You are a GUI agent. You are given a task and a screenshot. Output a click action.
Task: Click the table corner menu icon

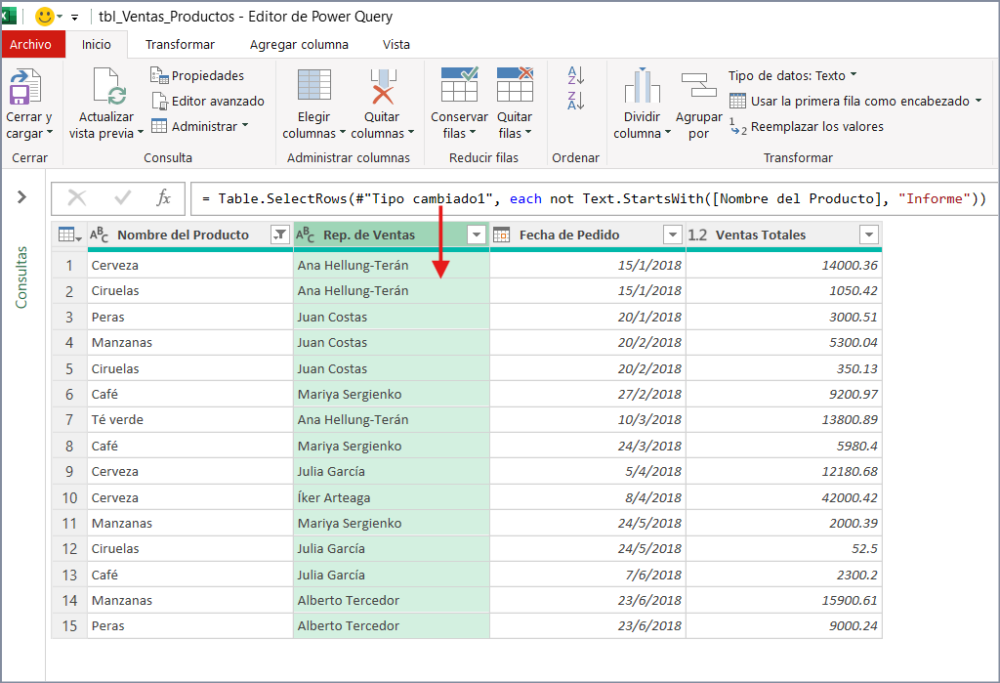click(x=70, y=235)
